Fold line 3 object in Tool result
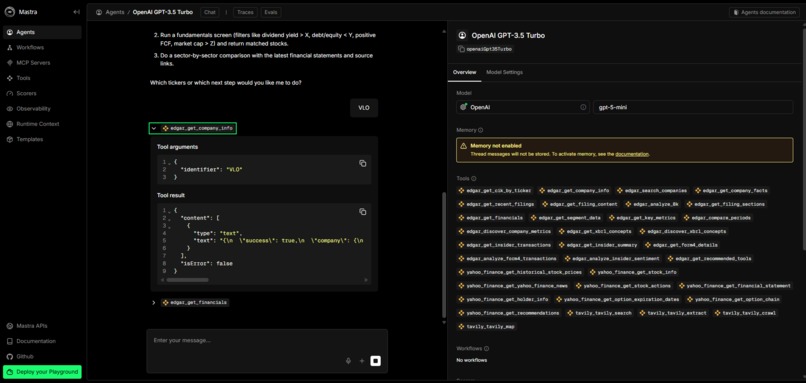The image size is (806, 383). point(169,226)
